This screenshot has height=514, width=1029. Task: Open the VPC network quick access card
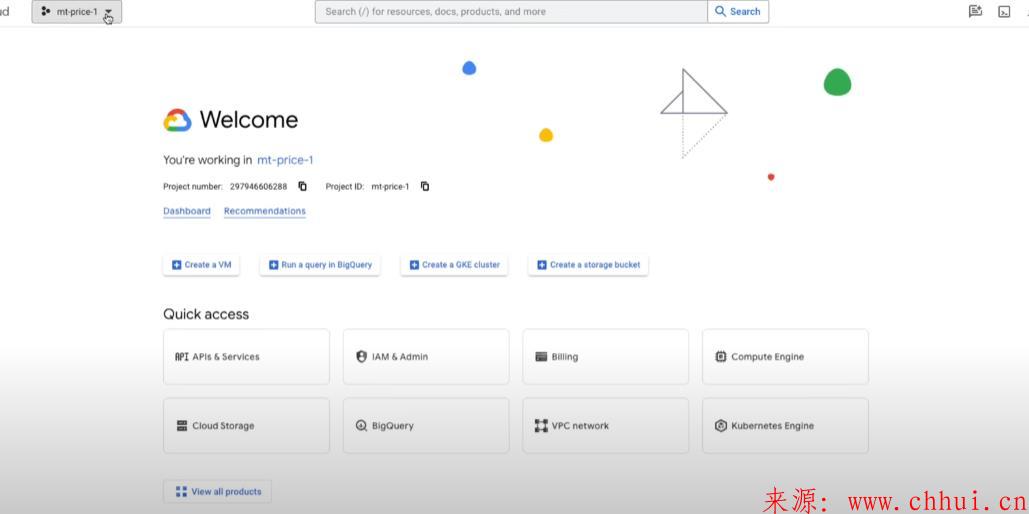[606, 425]
